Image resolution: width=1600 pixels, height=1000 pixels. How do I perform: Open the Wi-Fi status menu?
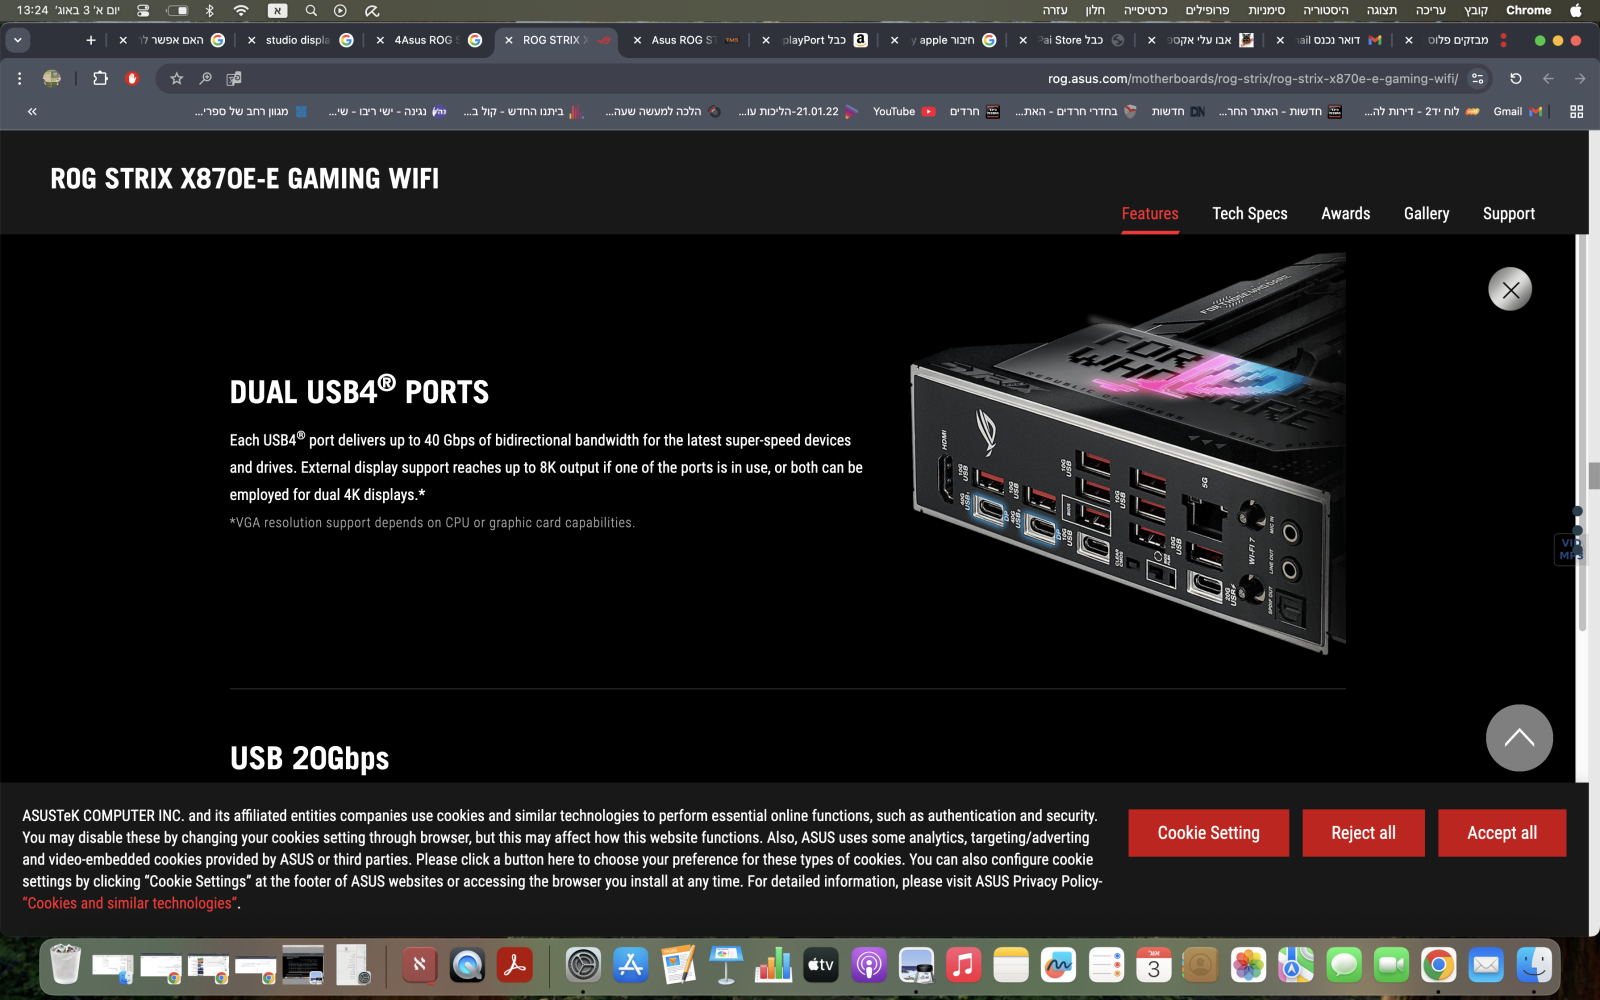[241, 10]
